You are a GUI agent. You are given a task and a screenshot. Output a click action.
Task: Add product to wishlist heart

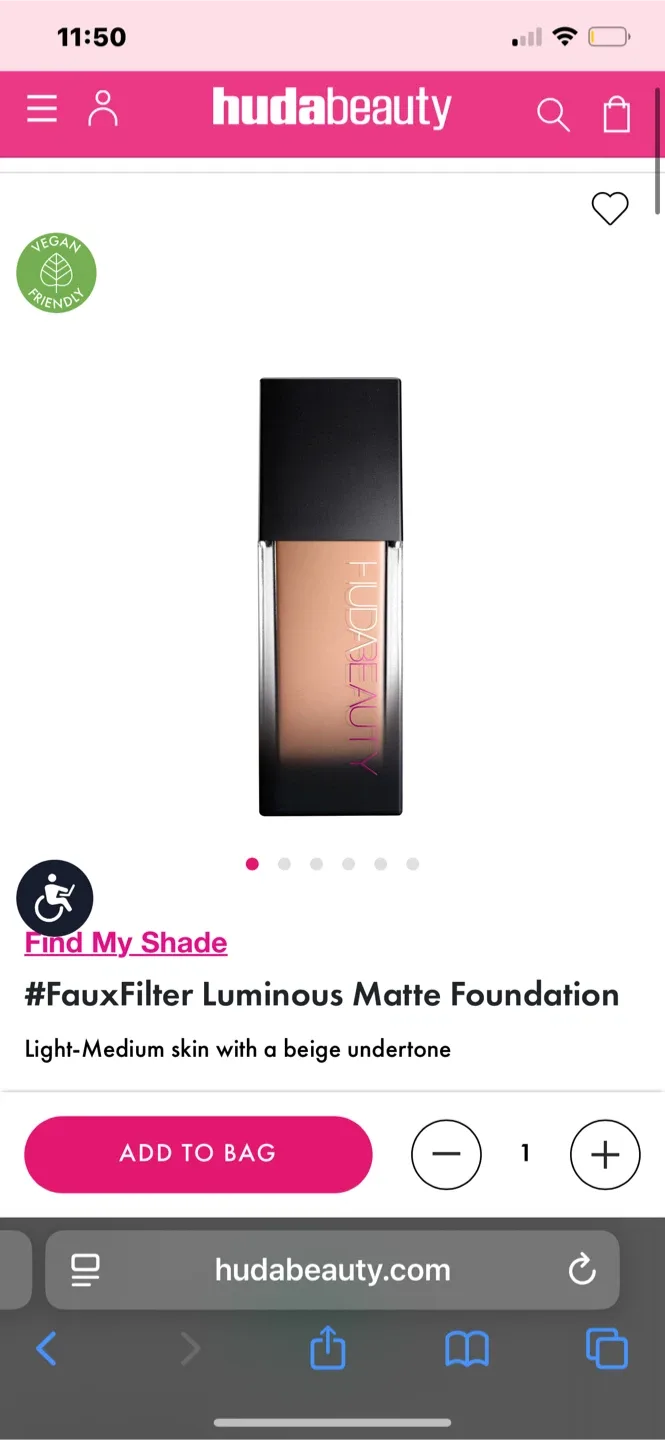610,208
